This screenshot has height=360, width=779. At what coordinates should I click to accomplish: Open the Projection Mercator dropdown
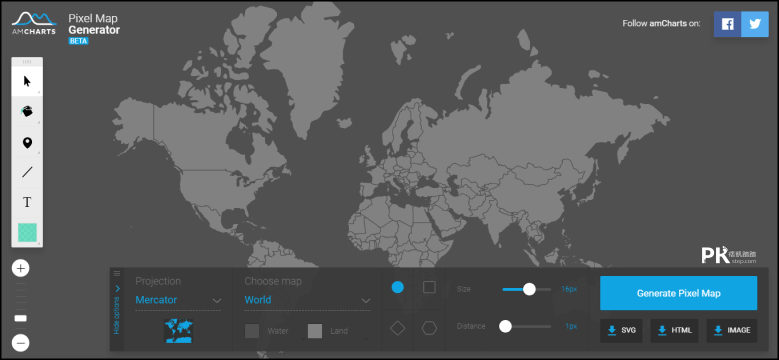[x=178, y=300]
